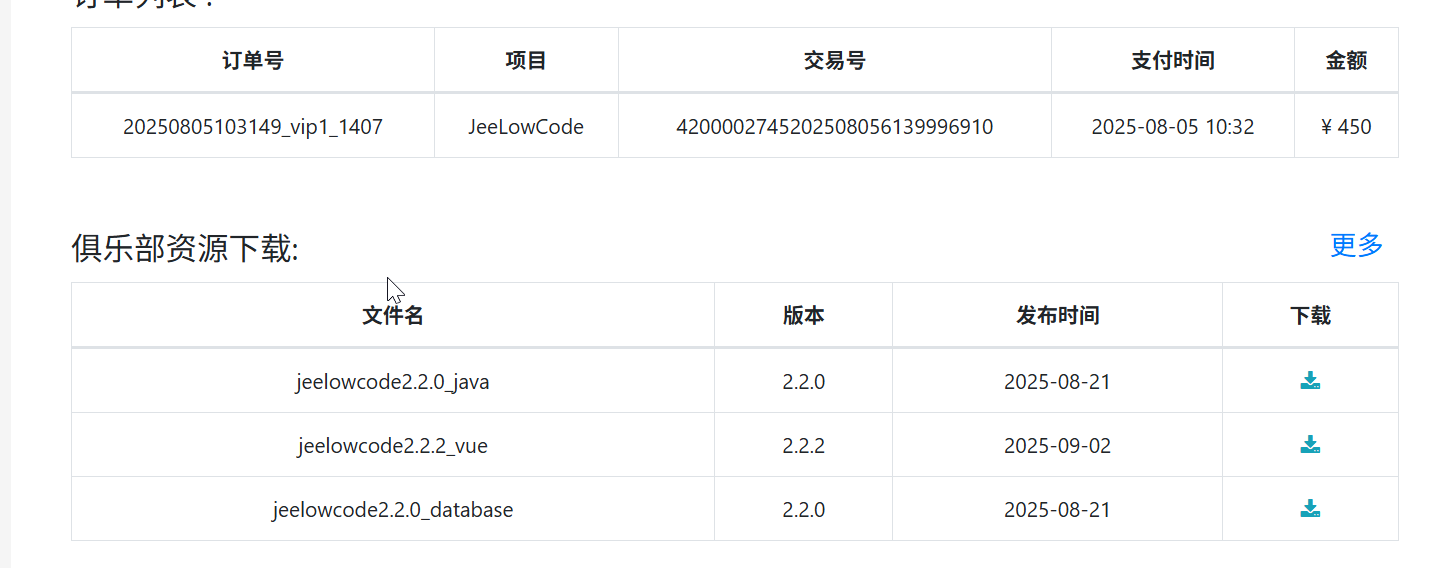Click the jeelowcode2.2.0_java file name

393,382
